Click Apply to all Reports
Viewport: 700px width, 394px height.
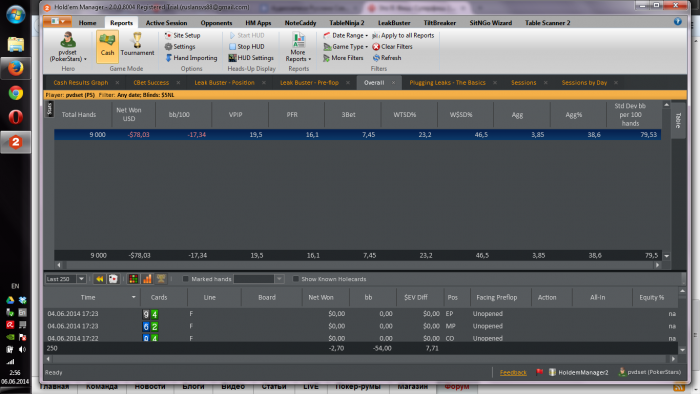tap(403, 35)
